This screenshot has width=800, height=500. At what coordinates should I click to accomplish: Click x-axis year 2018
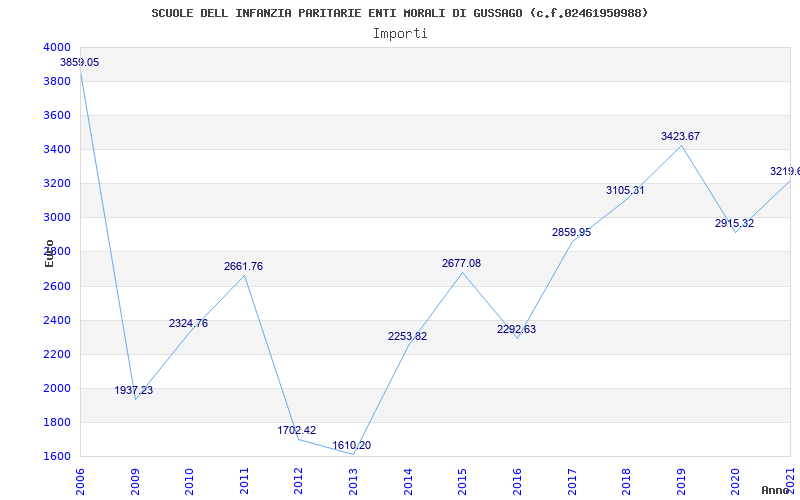coord(626,481)
